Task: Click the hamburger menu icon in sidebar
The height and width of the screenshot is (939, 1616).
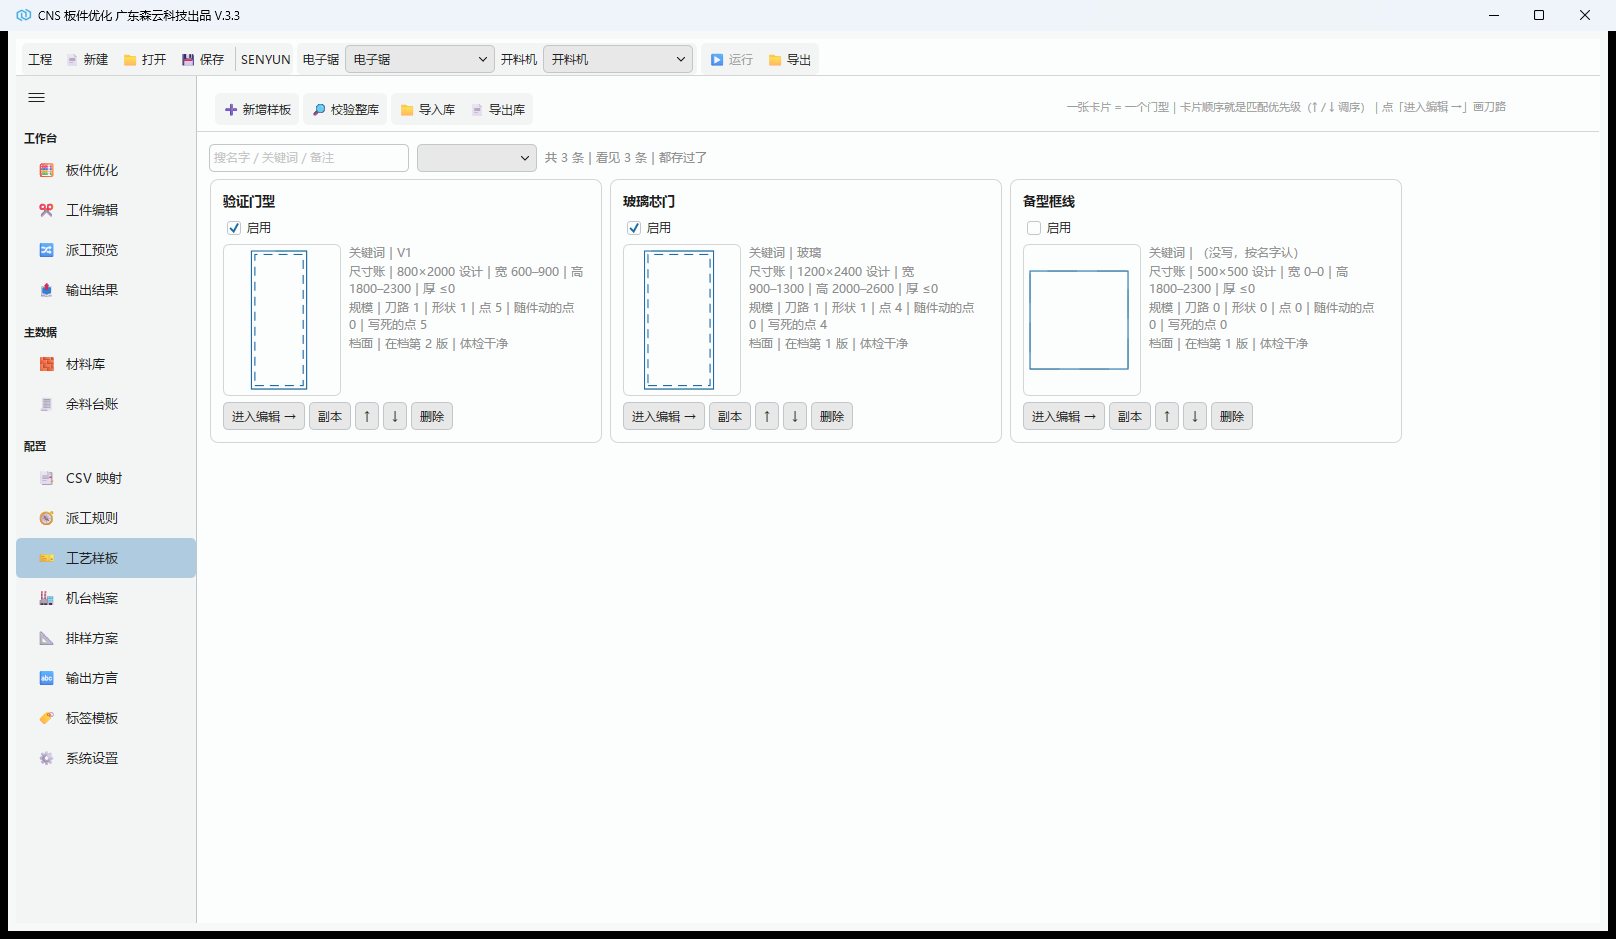Action: (x=37, y=97)
